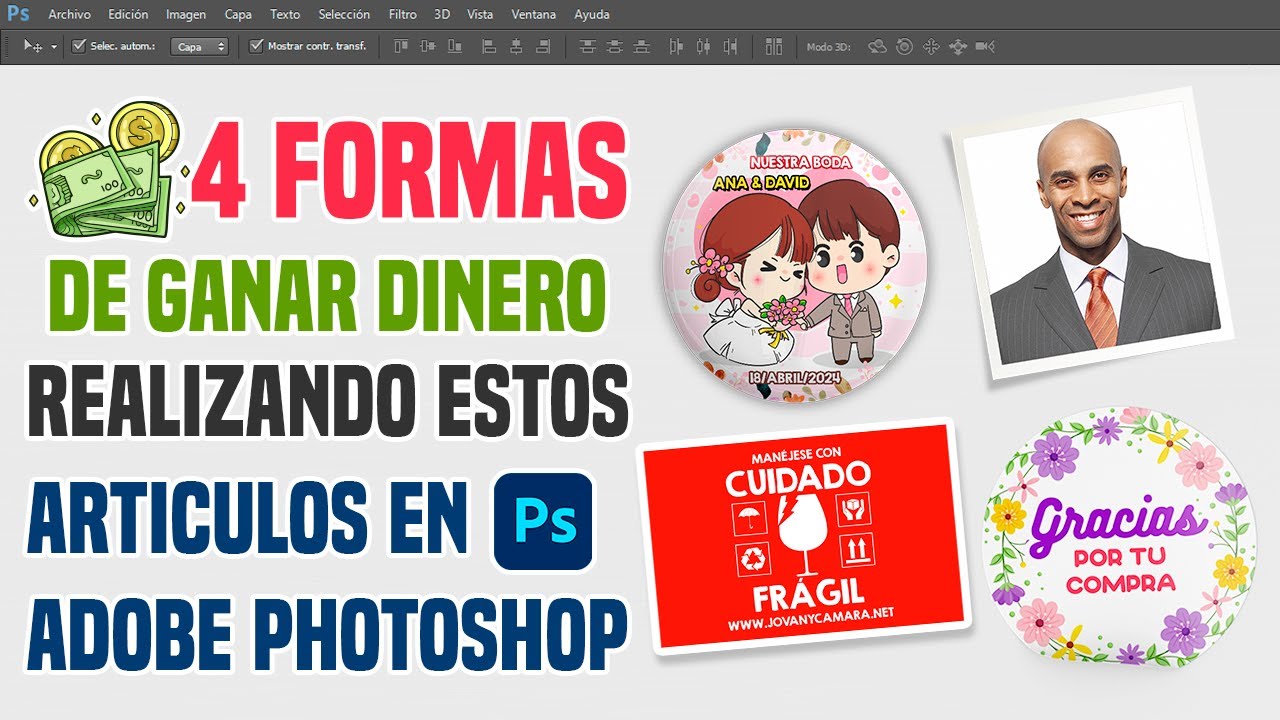Toggle Mostrar contr. transf. checkbox
This screenshot has height=720, width=1280.
[x=256, y=46]
